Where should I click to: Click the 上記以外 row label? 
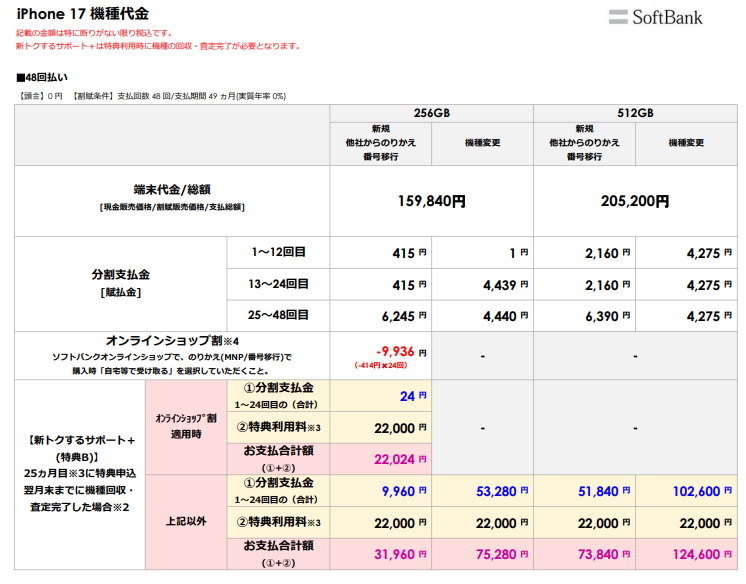pos(186,521)
